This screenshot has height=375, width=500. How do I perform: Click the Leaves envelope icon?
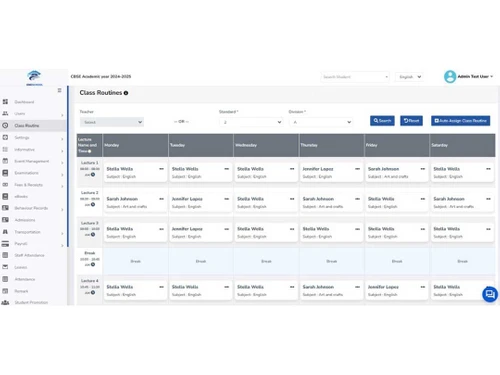(5, 267)
